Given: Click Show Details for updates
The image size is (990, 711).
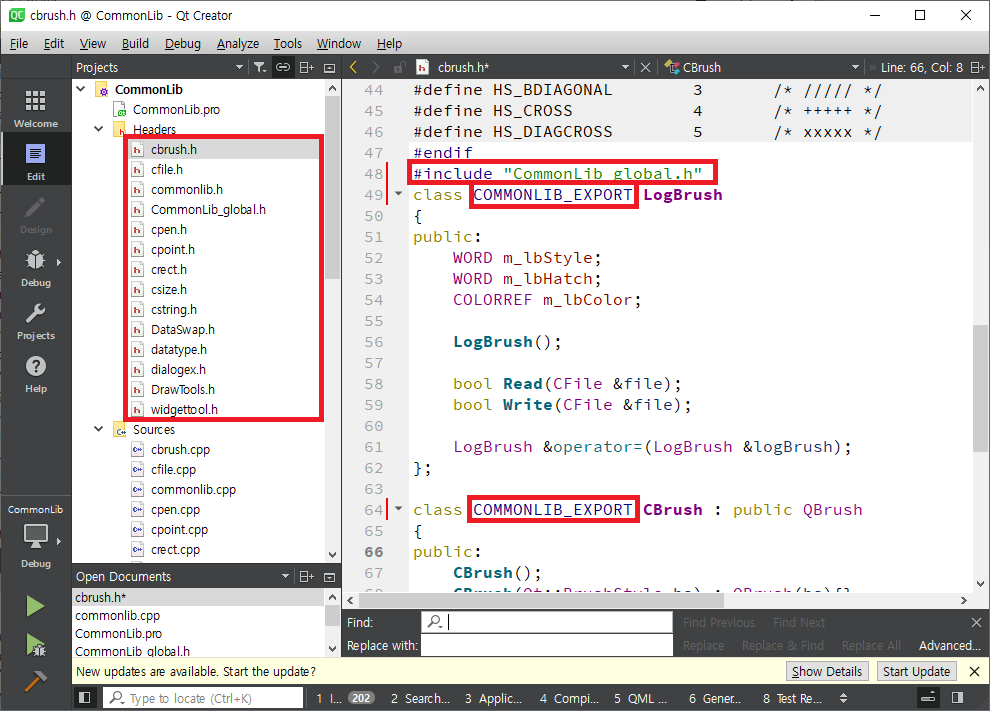Looking at the screenshot, I should [826, 671].
